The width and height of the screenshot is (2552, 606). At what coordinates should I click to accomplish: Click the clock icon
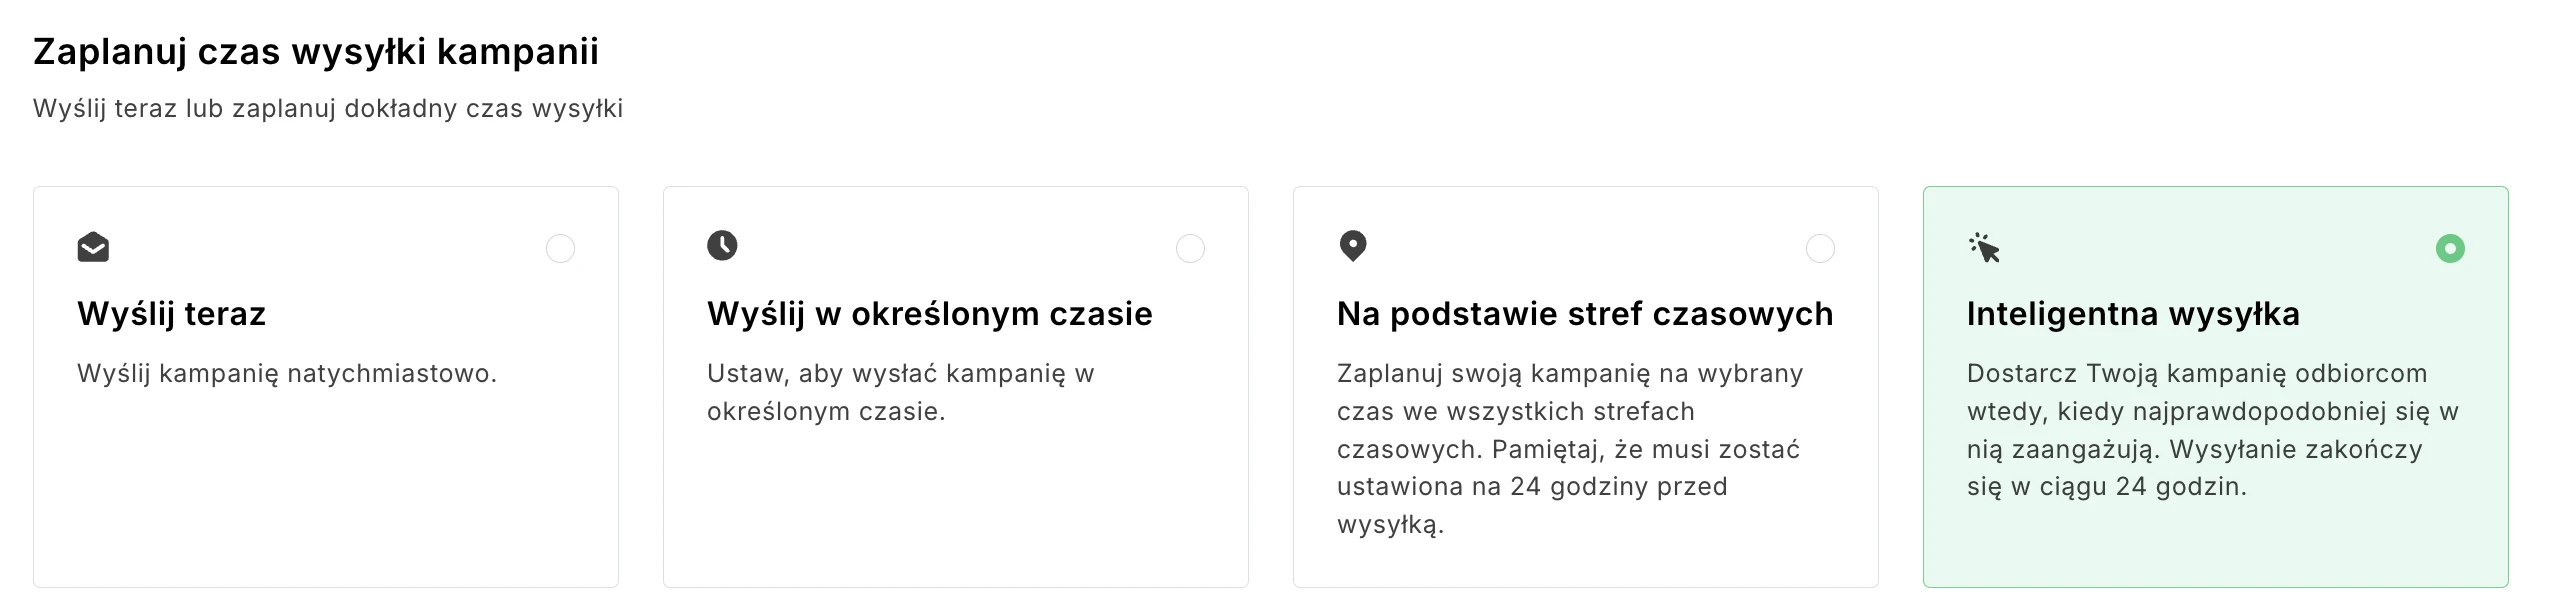722,245
